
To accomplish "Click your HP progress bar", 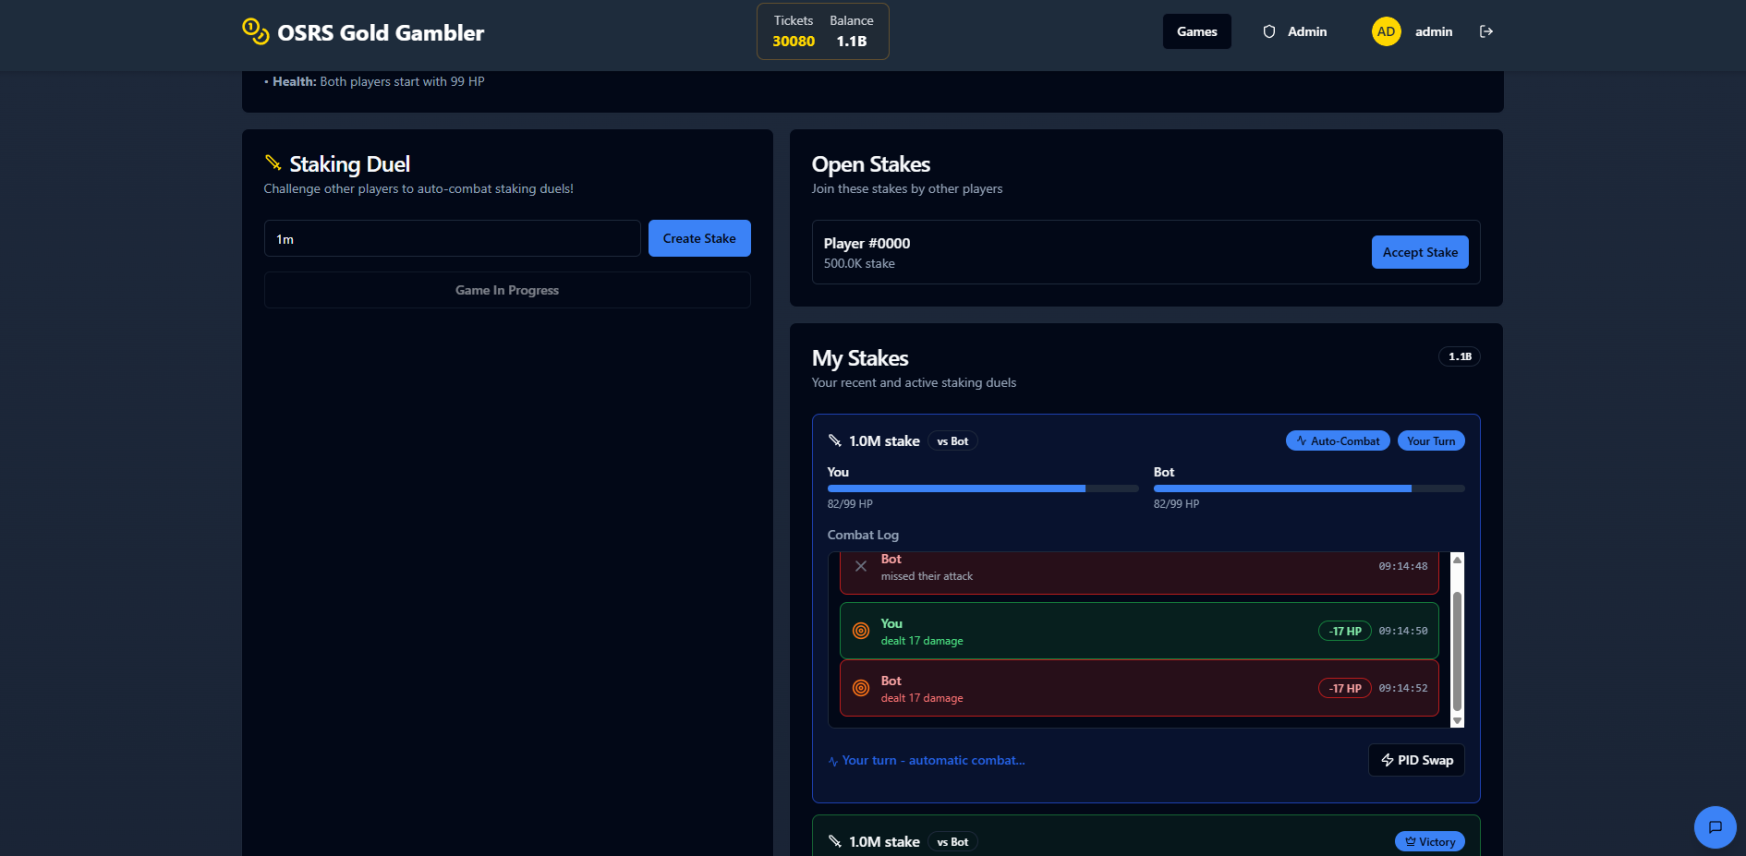I will pyautogui.click(x=983, y=489).
